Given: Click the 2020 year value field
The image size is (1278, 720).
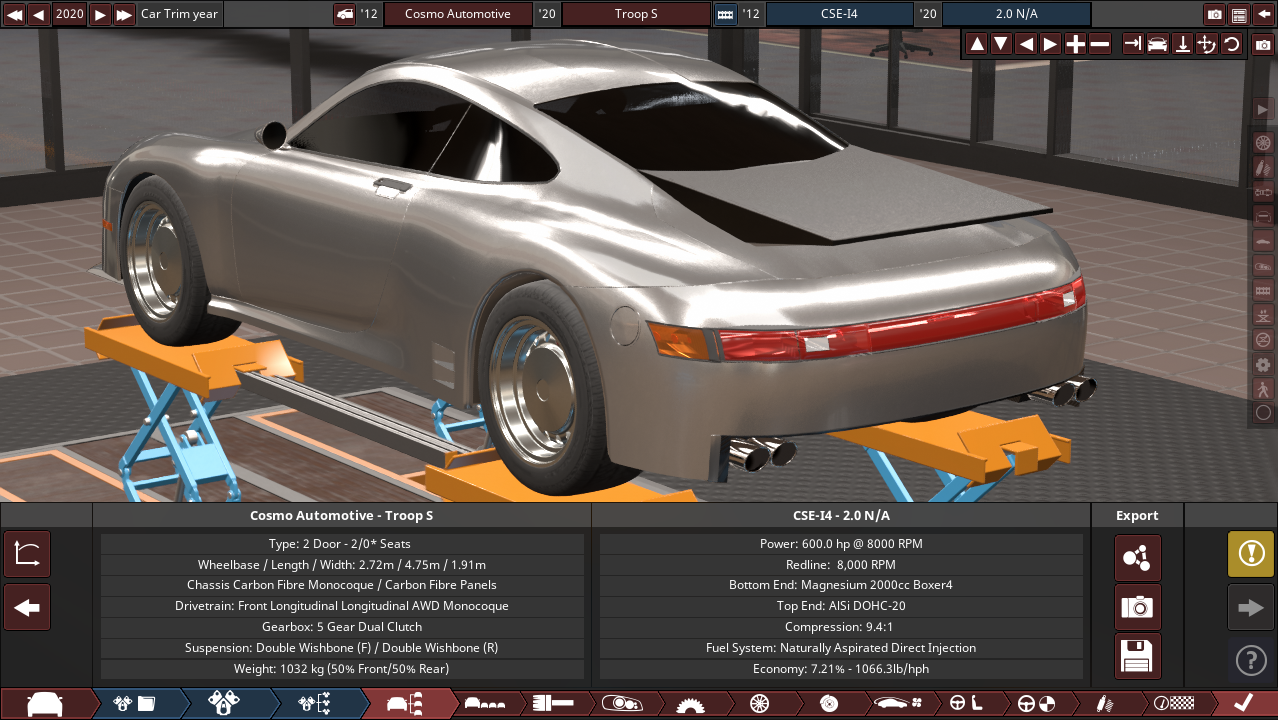Looking at the screenshot, I should point(69,14).
